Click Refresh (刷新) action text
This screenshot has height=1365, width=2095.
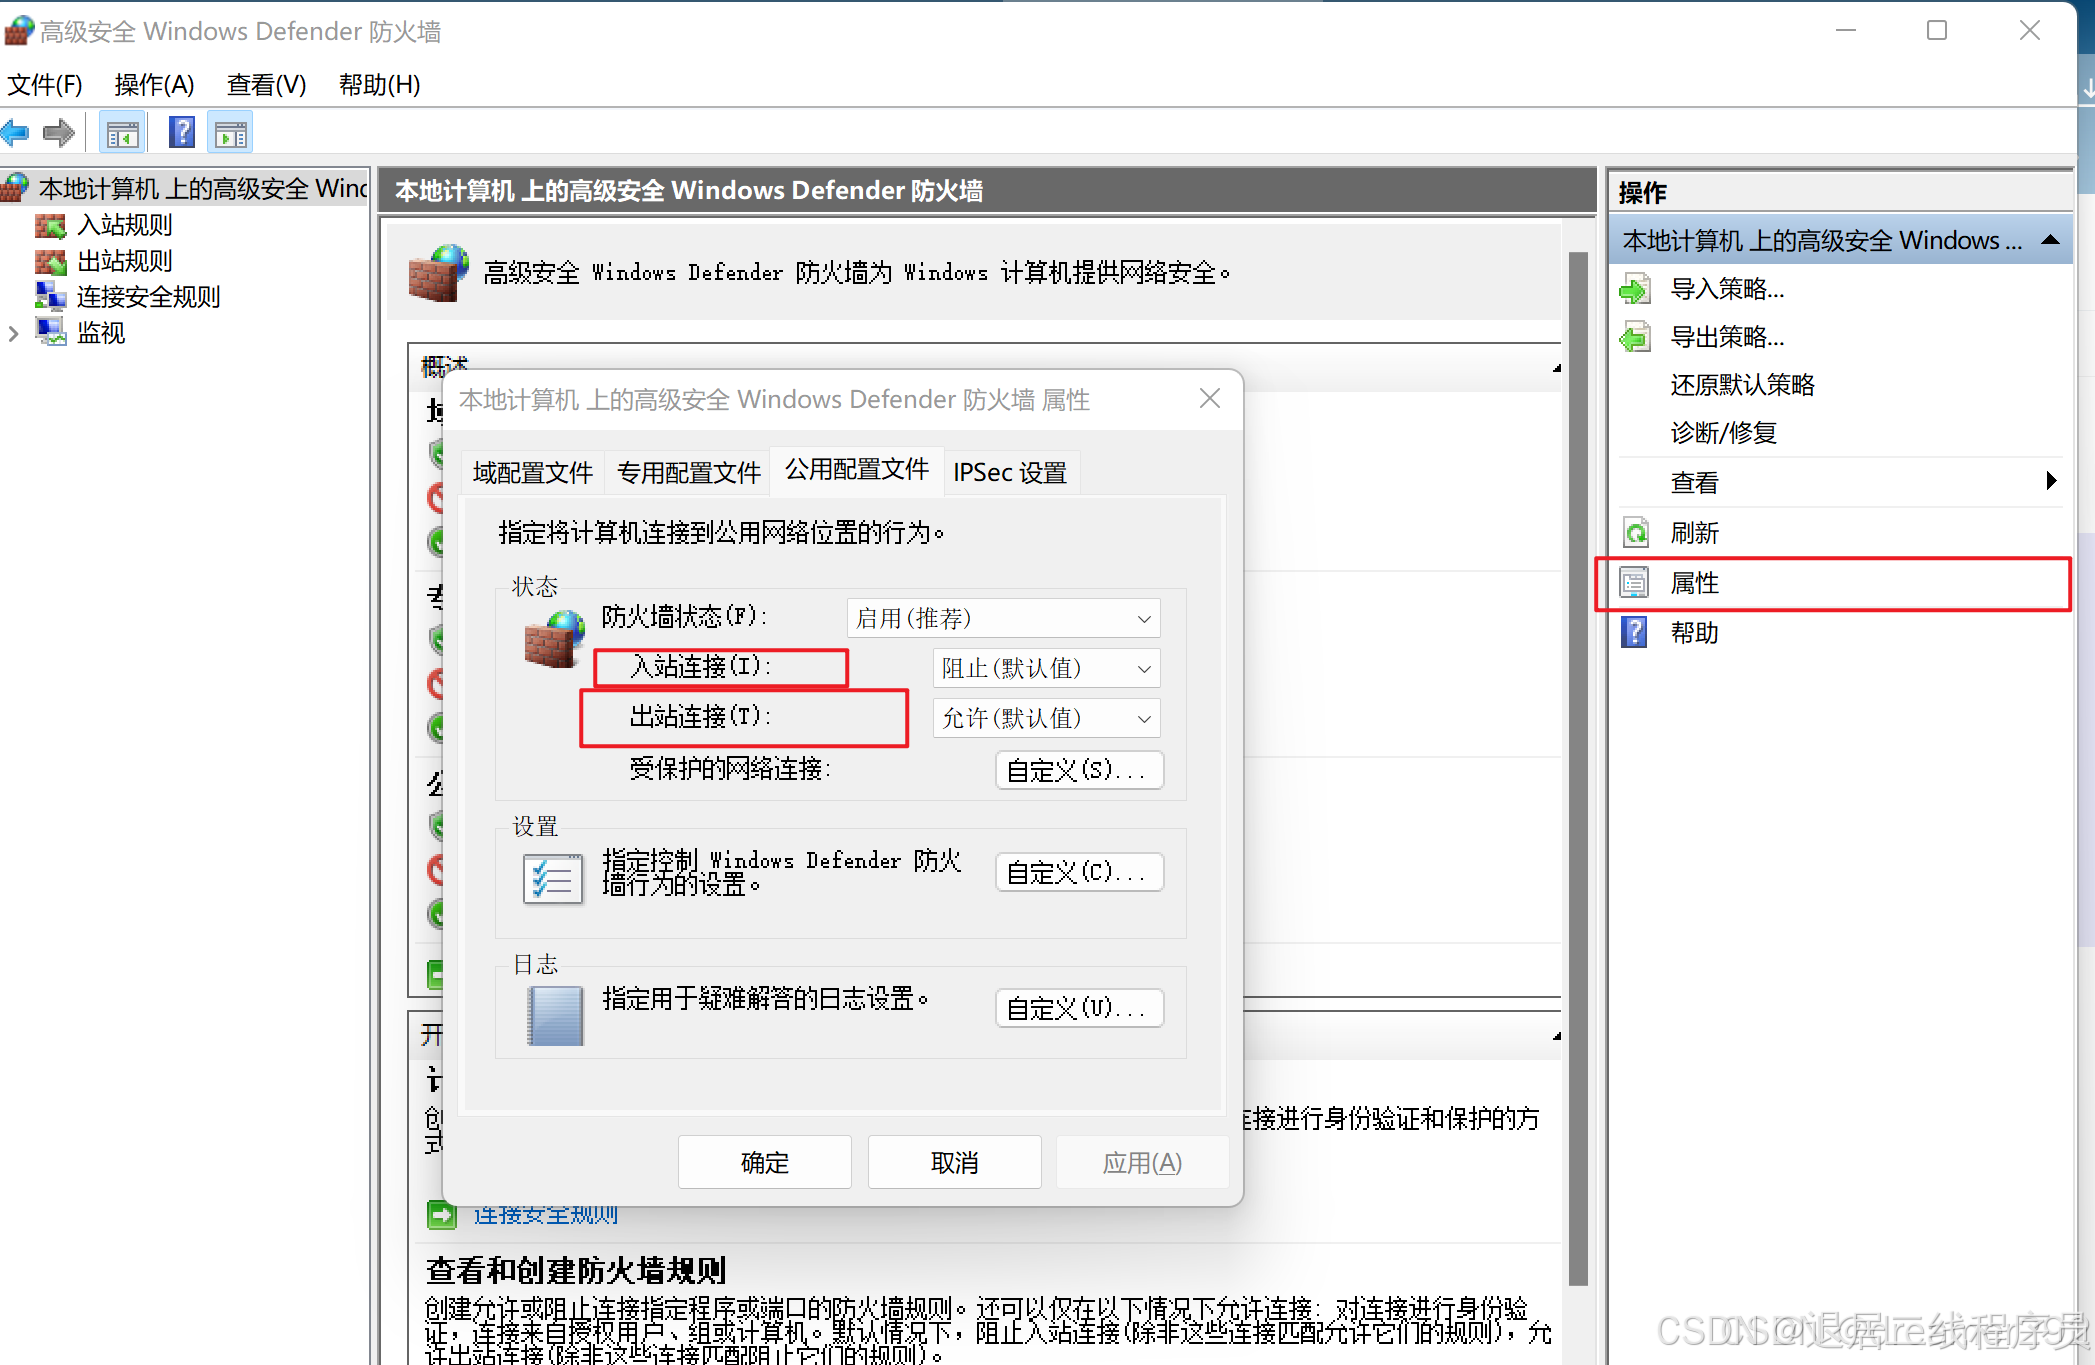pyautogui.click(x=1694, y=533)
